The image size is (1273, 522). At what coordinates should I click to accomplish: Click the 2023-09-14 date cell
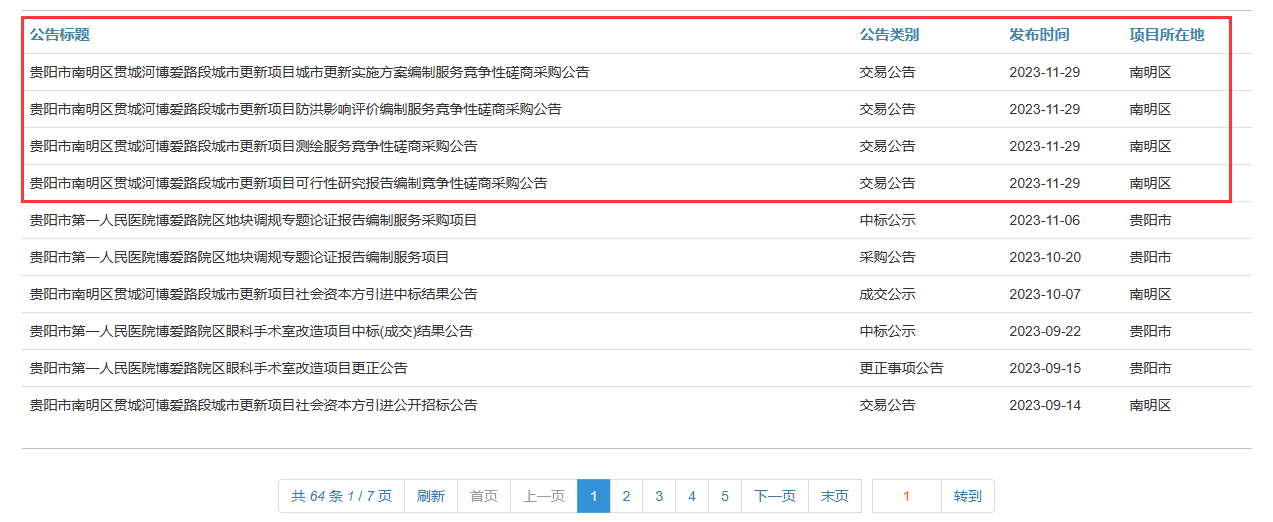pyautogui.click(x=1045, y=405)
